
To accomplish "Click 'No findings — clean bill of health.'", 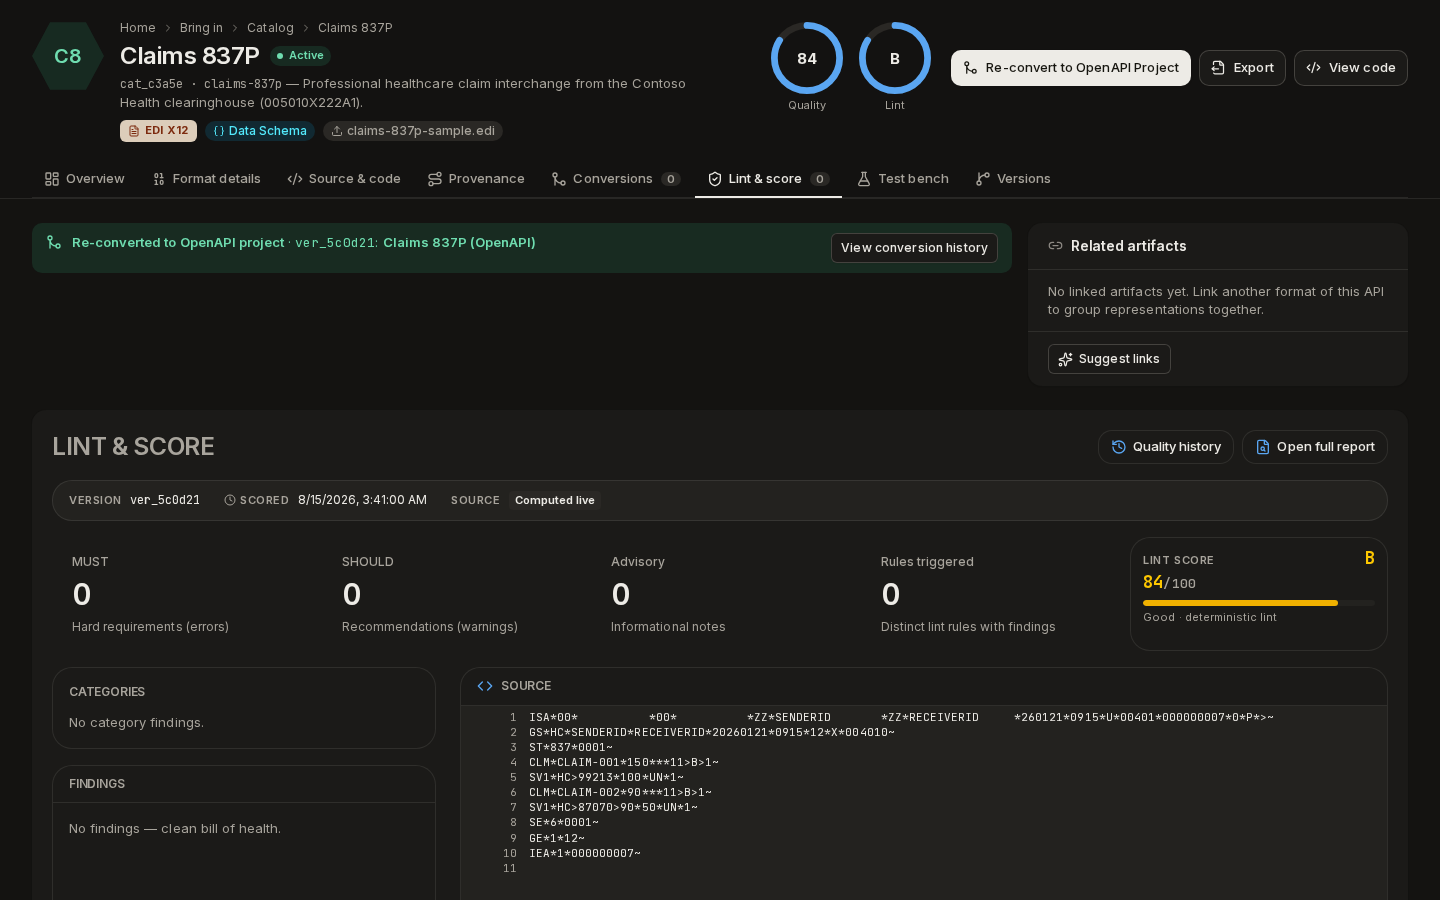I will click(x=175, y=829).
